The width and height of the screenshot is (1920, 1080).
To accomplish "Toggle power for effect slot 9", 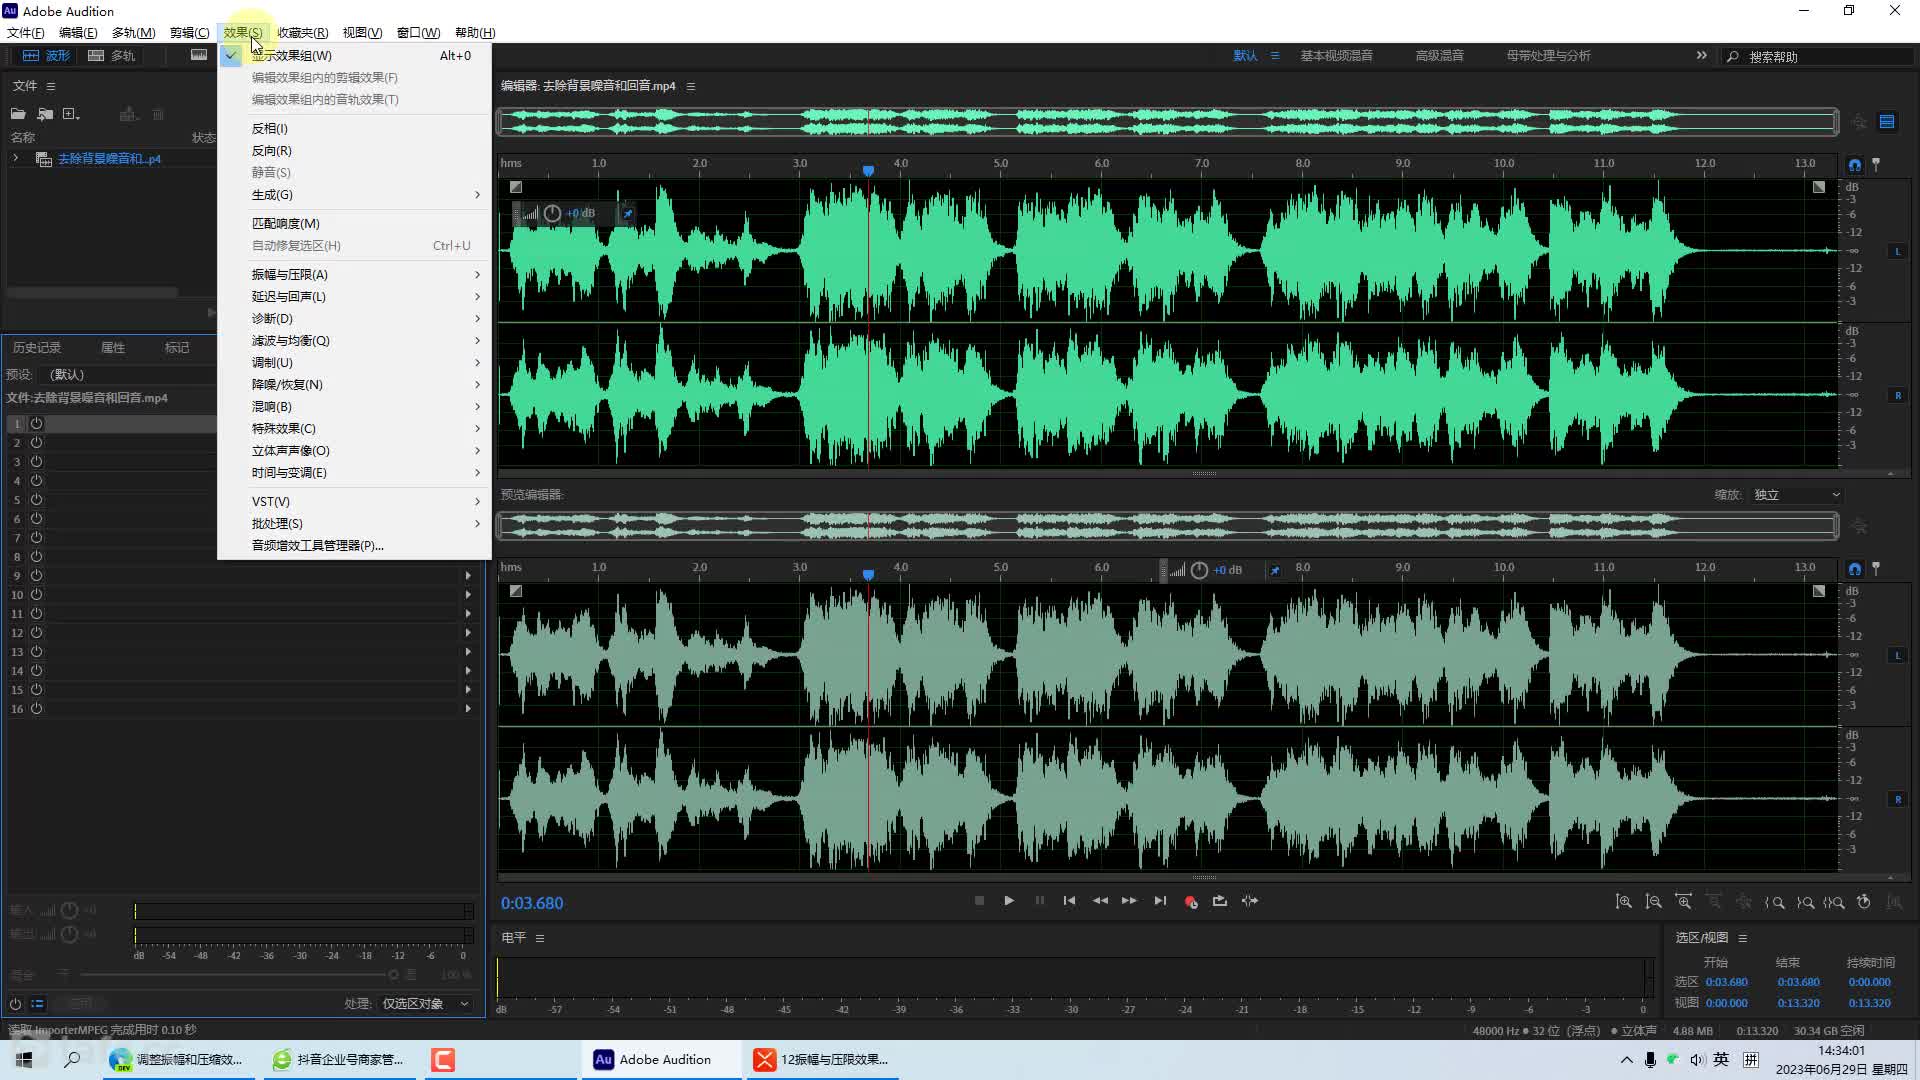I will (x=36, y=576).
